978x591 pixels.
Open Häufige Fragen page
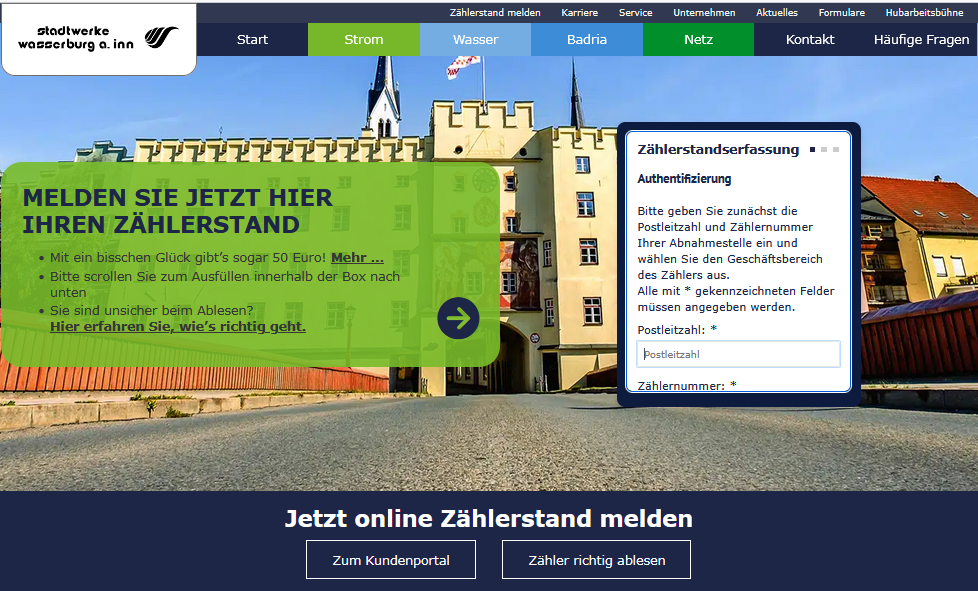click(x=921, y=40)
